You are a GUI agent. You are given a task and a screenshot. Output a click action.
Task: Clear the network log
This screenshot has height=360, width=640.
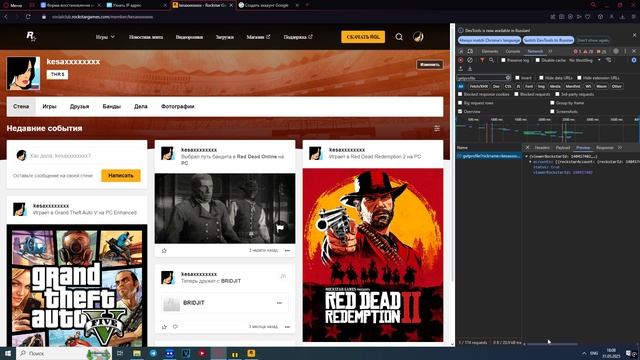pos(470,60)
